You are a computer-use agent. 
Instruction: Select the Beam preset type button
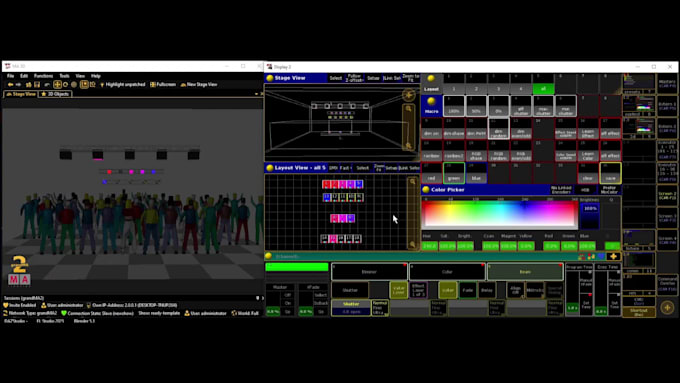click(x=525, y=272)
